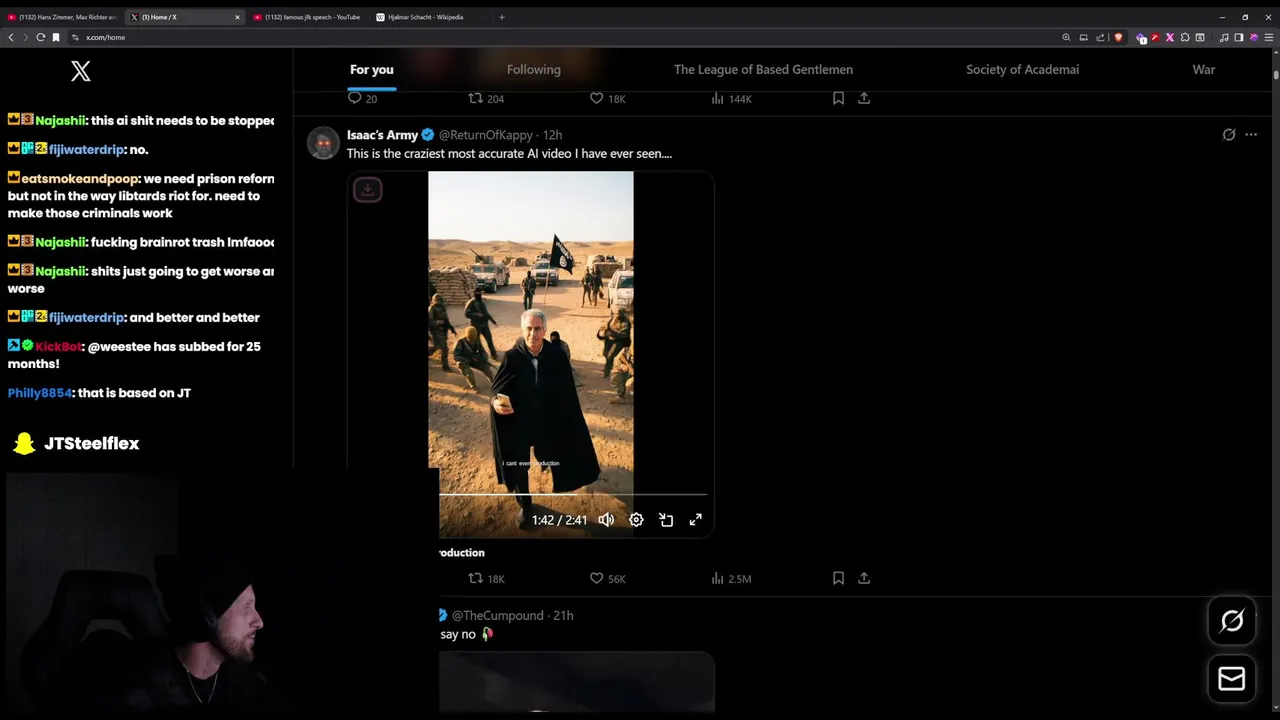Open the pink X extension icon

click(x=1170, y=37)
